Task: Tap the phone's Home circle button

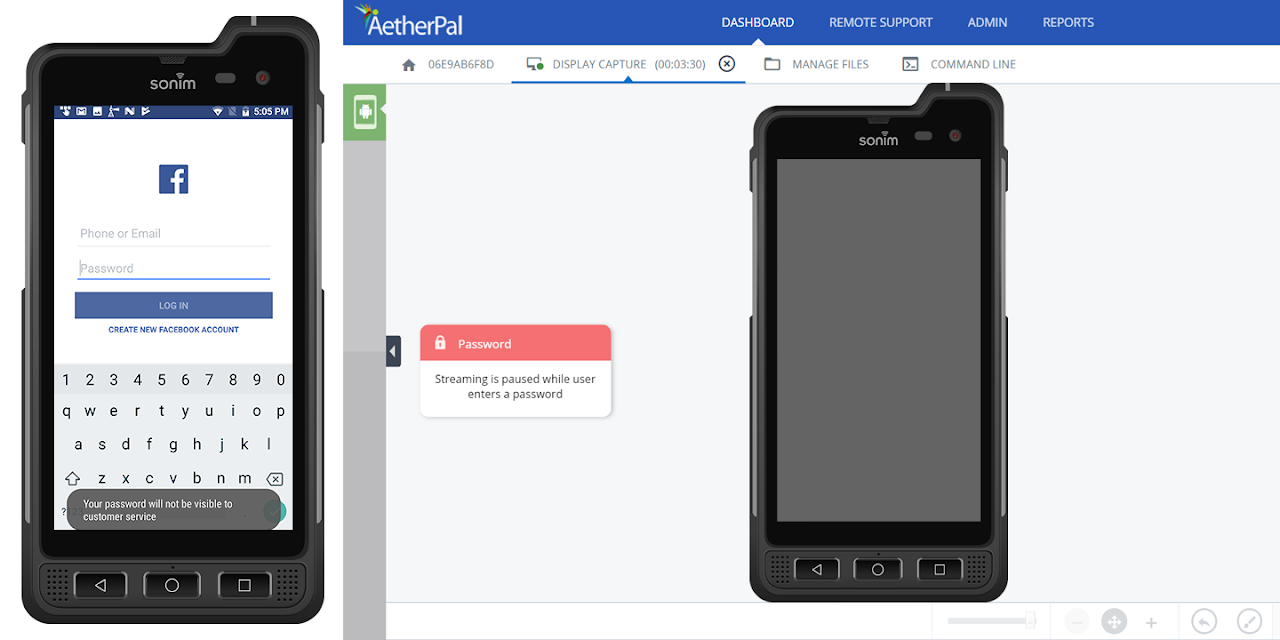Action: pos(172,585)
